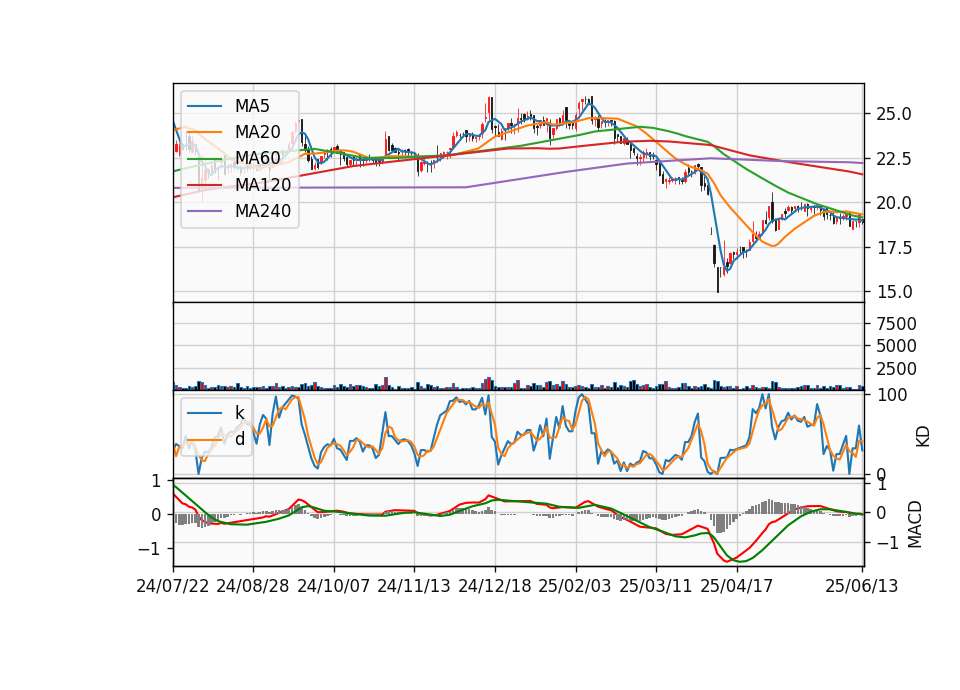Viewport: 960px width, 690px height.
Task: Click the 'k' legend label in KD panel
Action: (239, 413)
